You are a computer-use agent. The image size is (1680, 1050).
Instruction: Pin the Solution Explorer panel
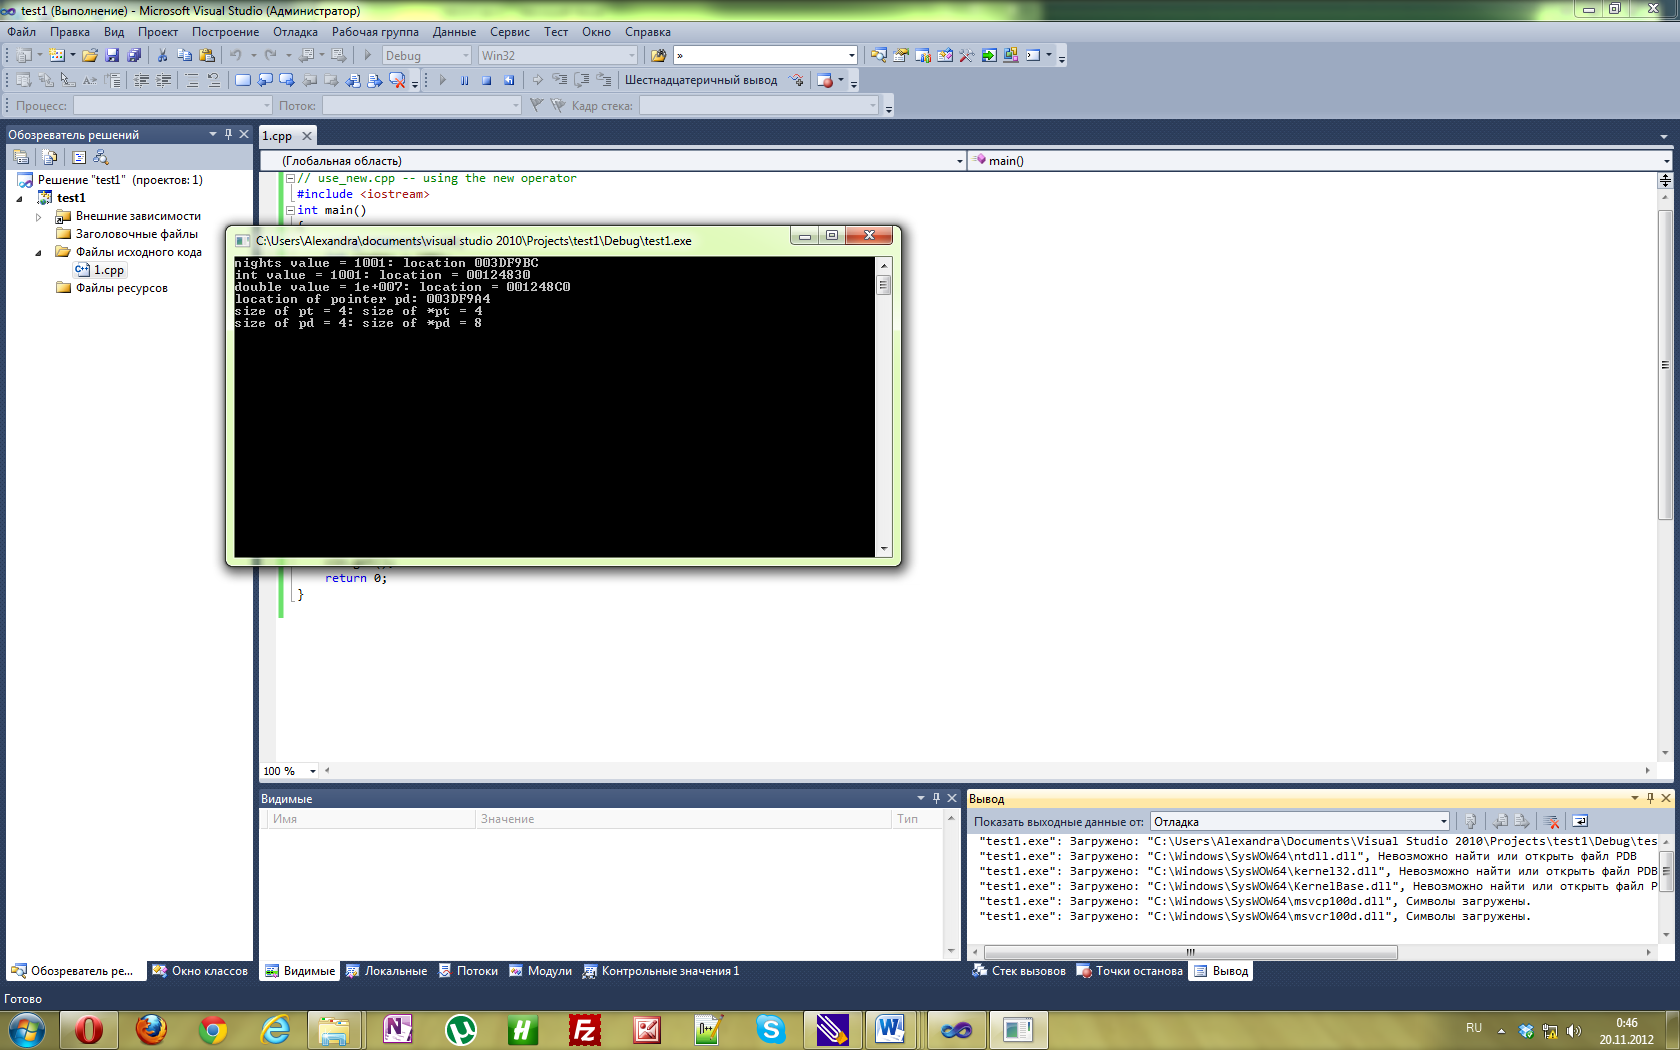(228, 134)
